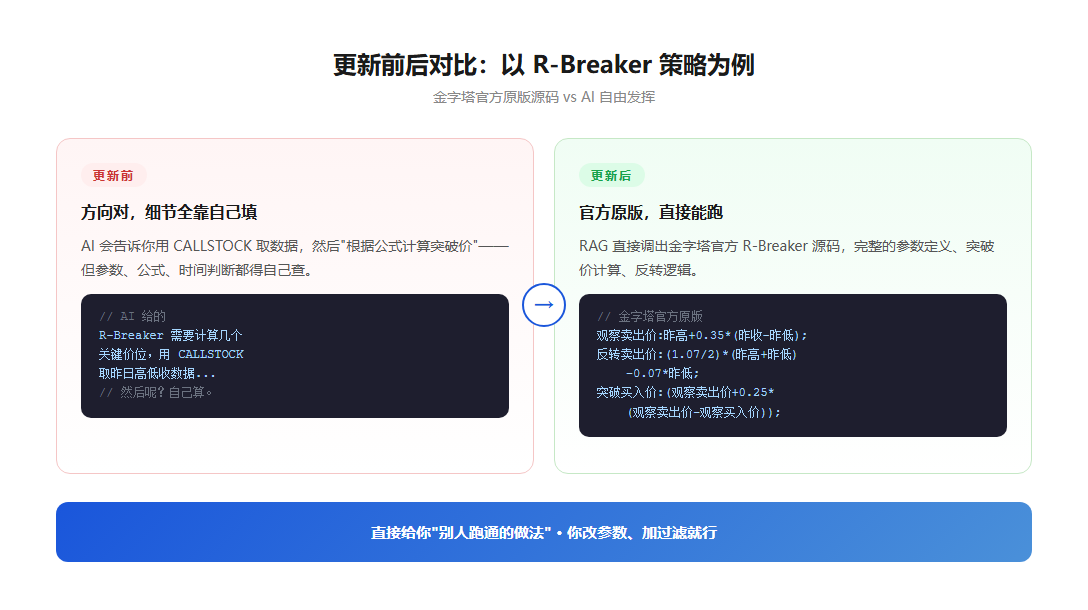Click the heading 官方原版，直接能跑
The height and width of the screenshot is (610, 1088).
[651, 212]
